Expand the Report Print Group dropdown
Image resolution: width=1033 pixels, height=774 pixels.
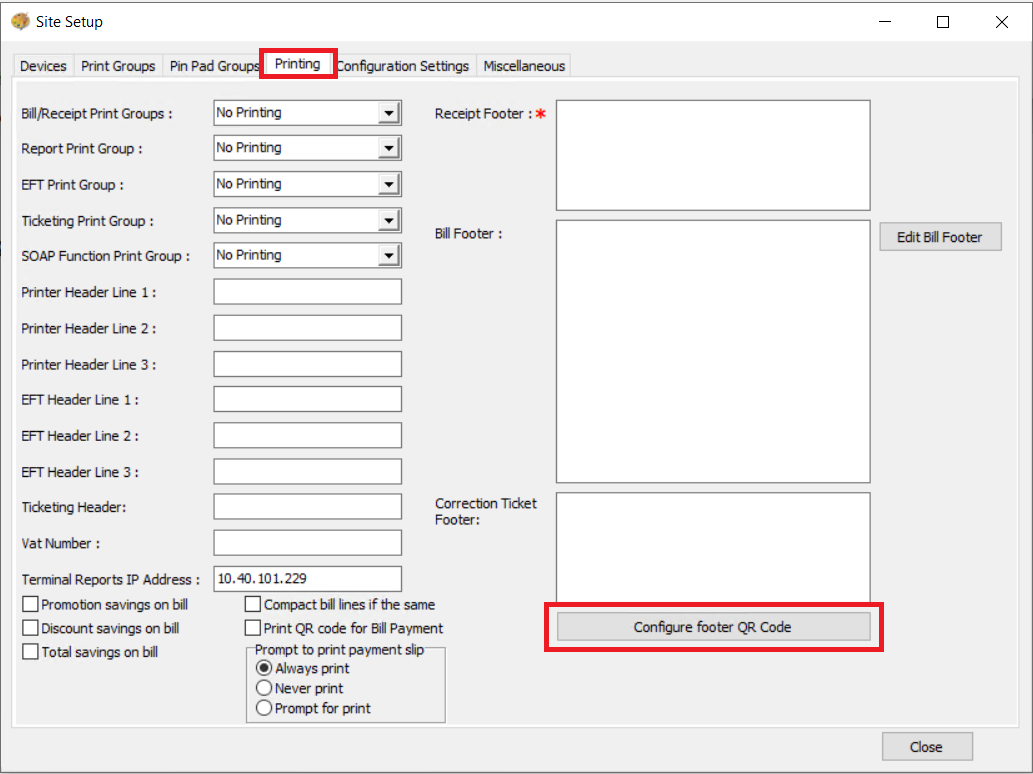click(389, 148)
